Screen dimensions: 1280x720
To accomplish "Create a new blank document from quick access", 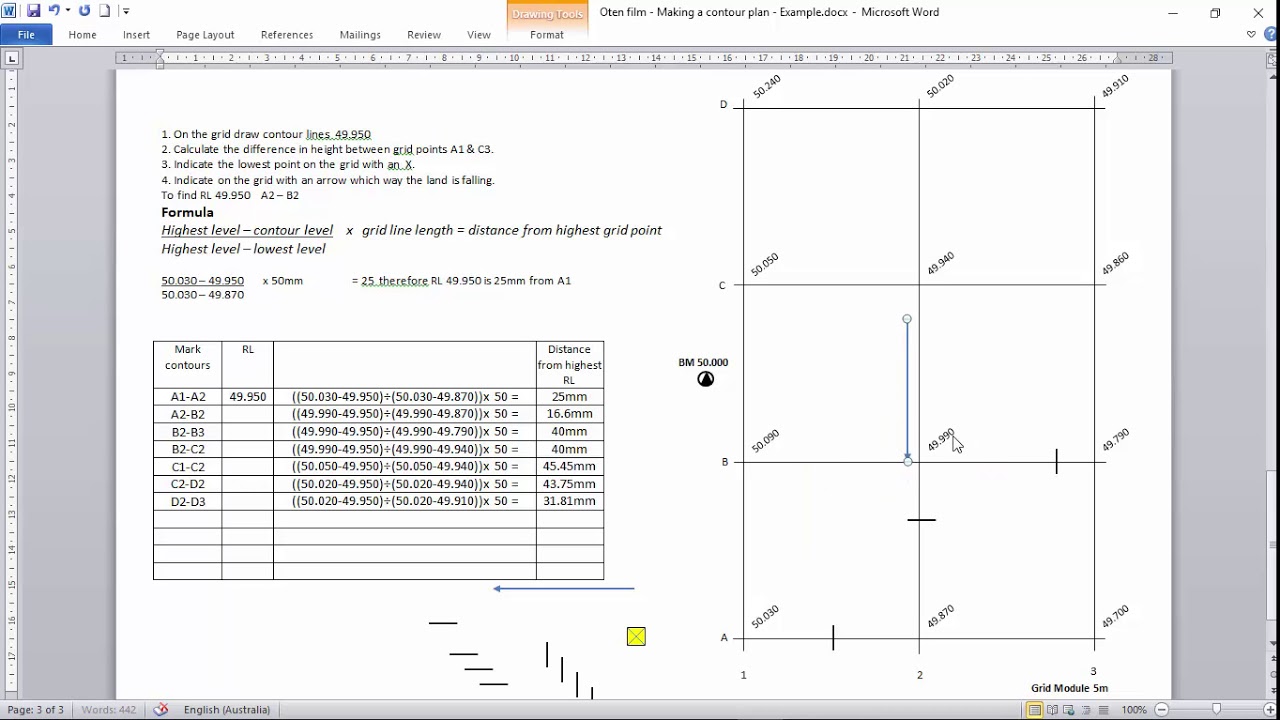I will click(104, 11).
